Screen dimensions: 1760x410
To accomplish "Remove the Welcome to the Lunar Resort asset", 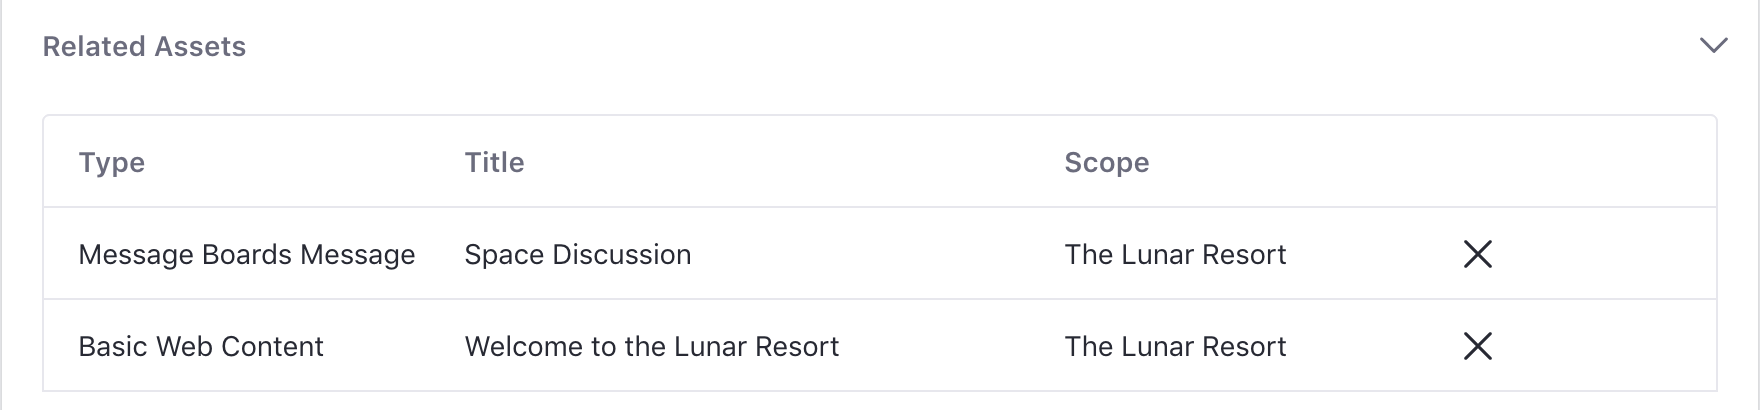I will point(1477,346).
